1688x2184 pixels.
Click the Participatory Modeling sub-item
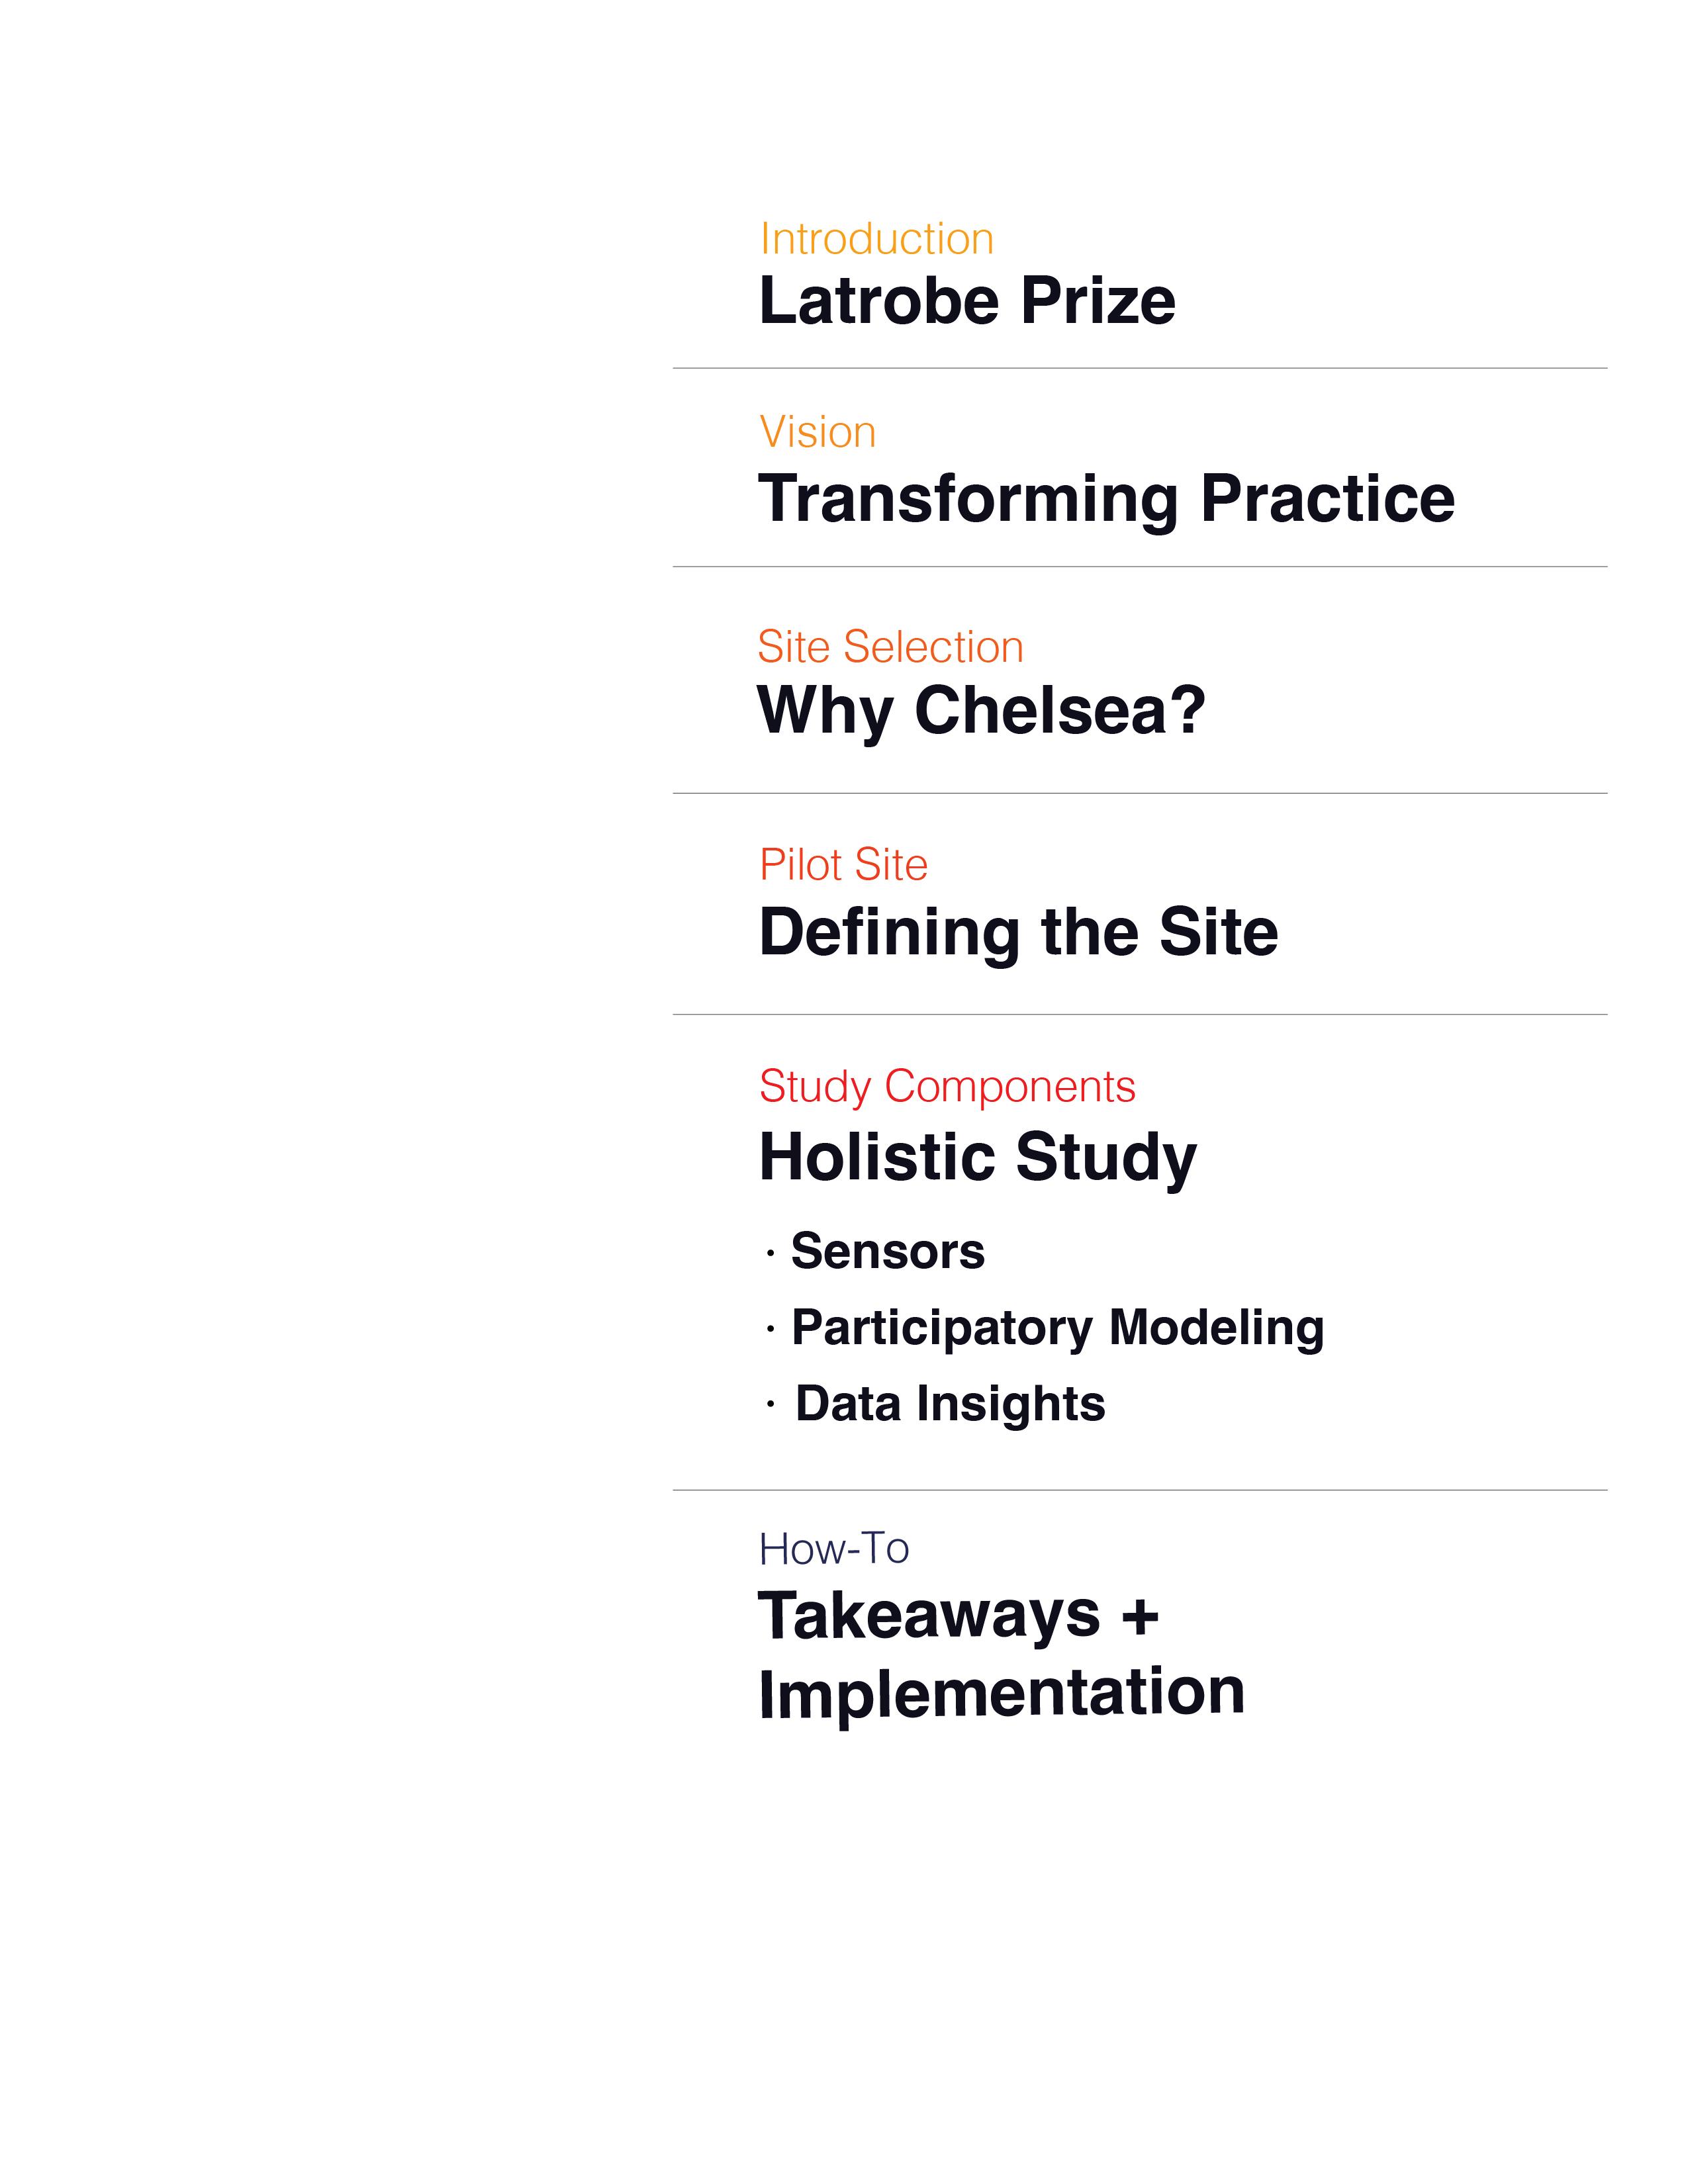pyautogui.click(x=1057, y=1328)
